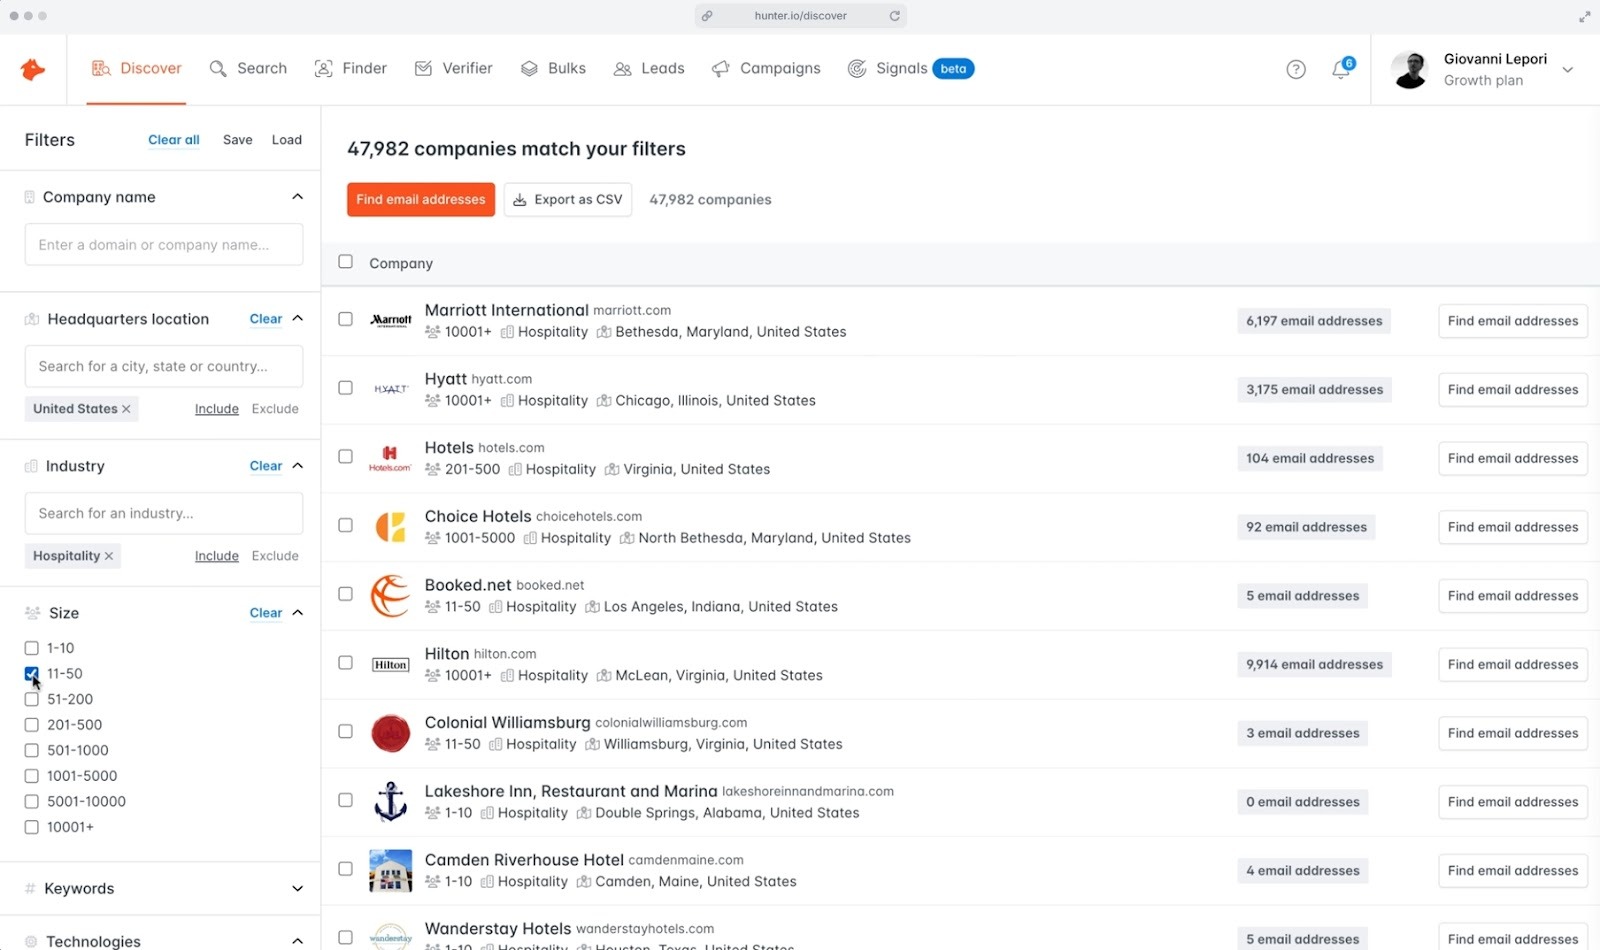
Task: Click the Hyatt company logo
Action: click(390, 389)
